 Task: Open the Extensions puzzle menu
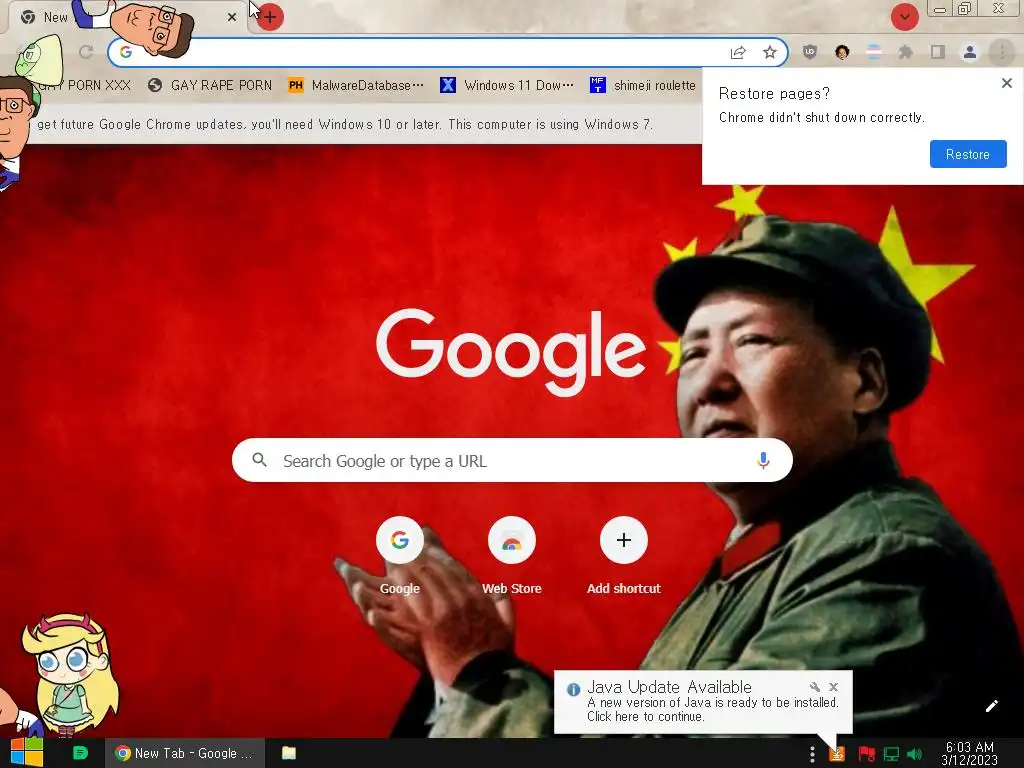(906, 52)
